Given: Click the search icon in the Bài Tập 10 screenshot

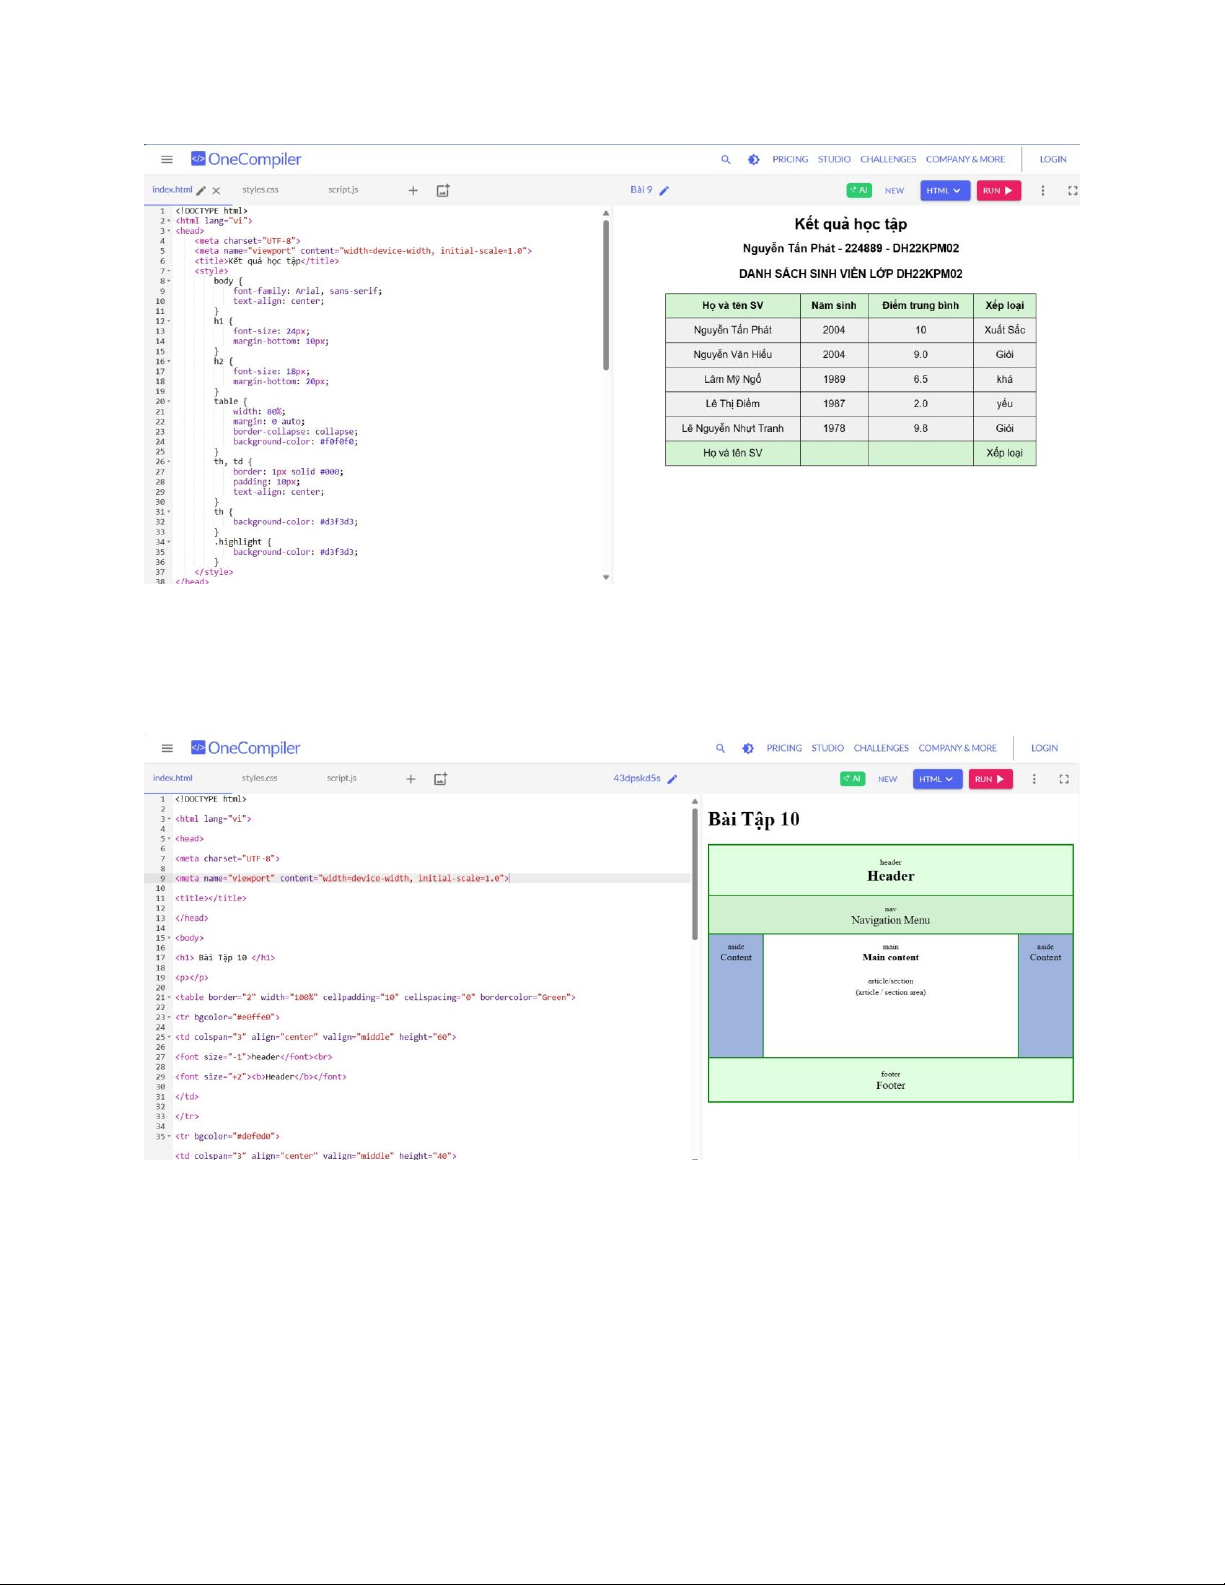Looking at the screenshot, I should [720, 748].
